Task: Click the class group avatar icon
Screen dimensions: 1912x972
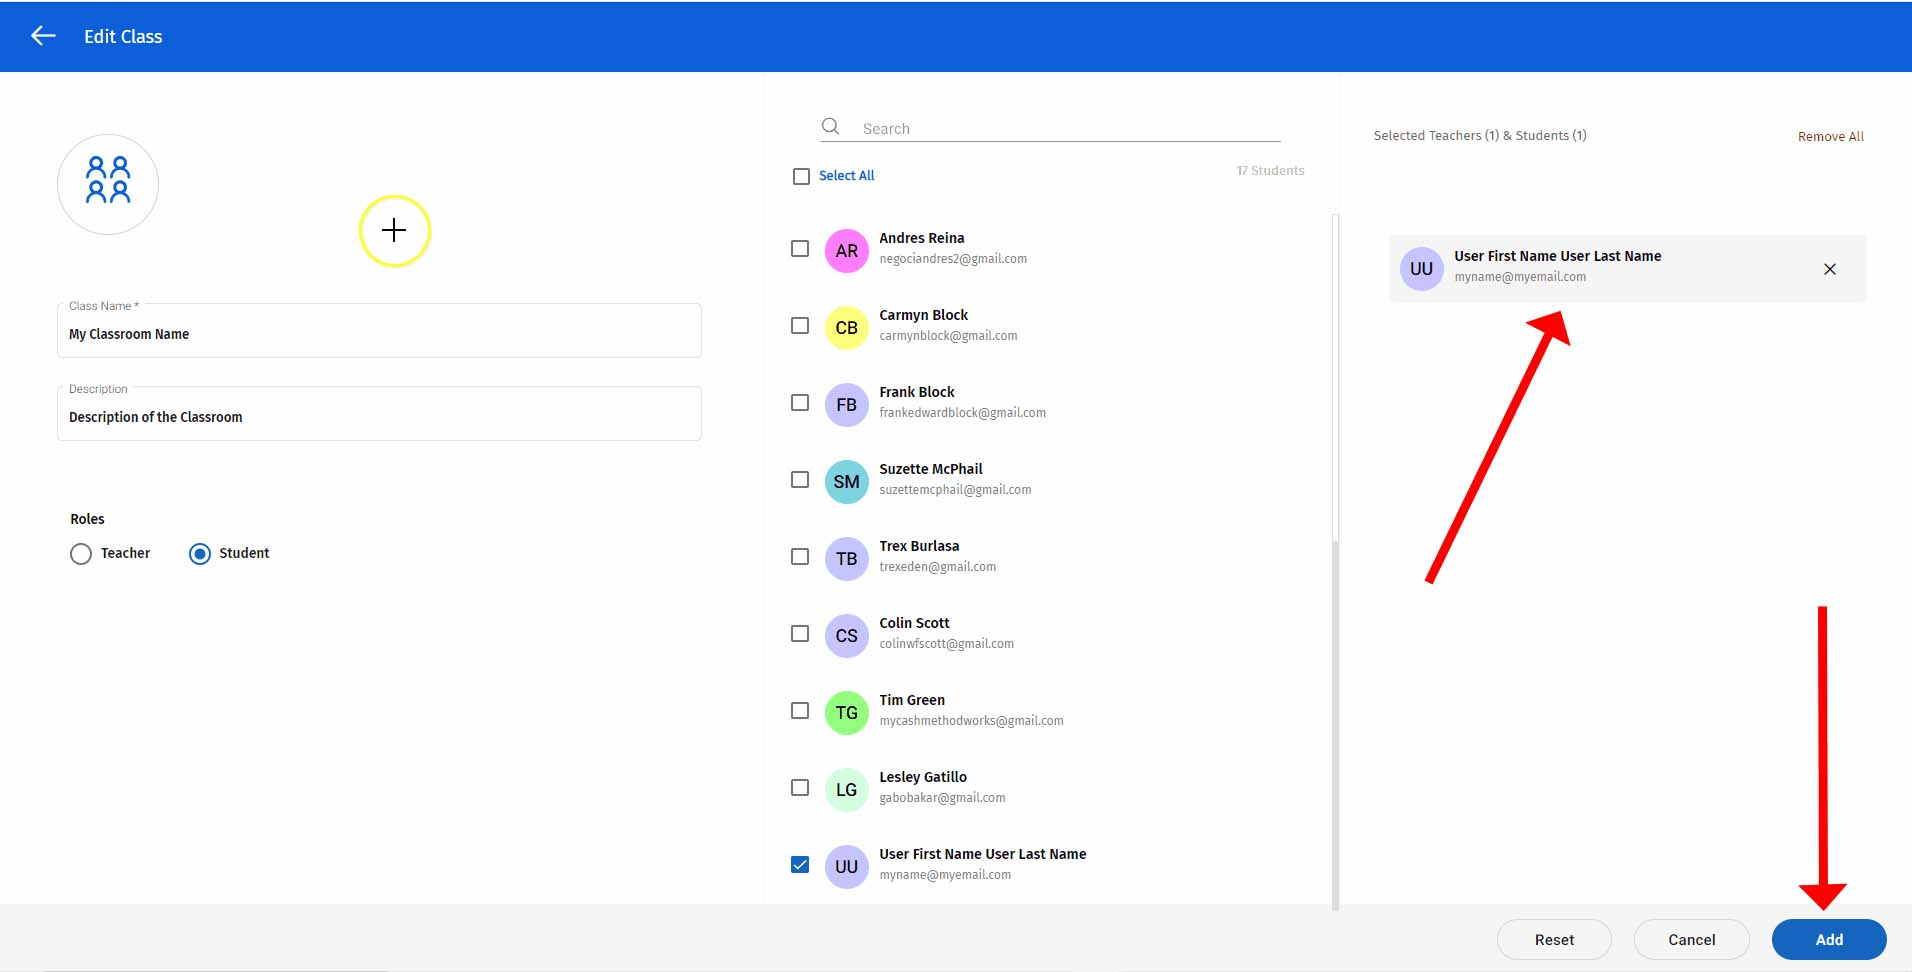Action: pyautogui.click(x=108, y=184)
